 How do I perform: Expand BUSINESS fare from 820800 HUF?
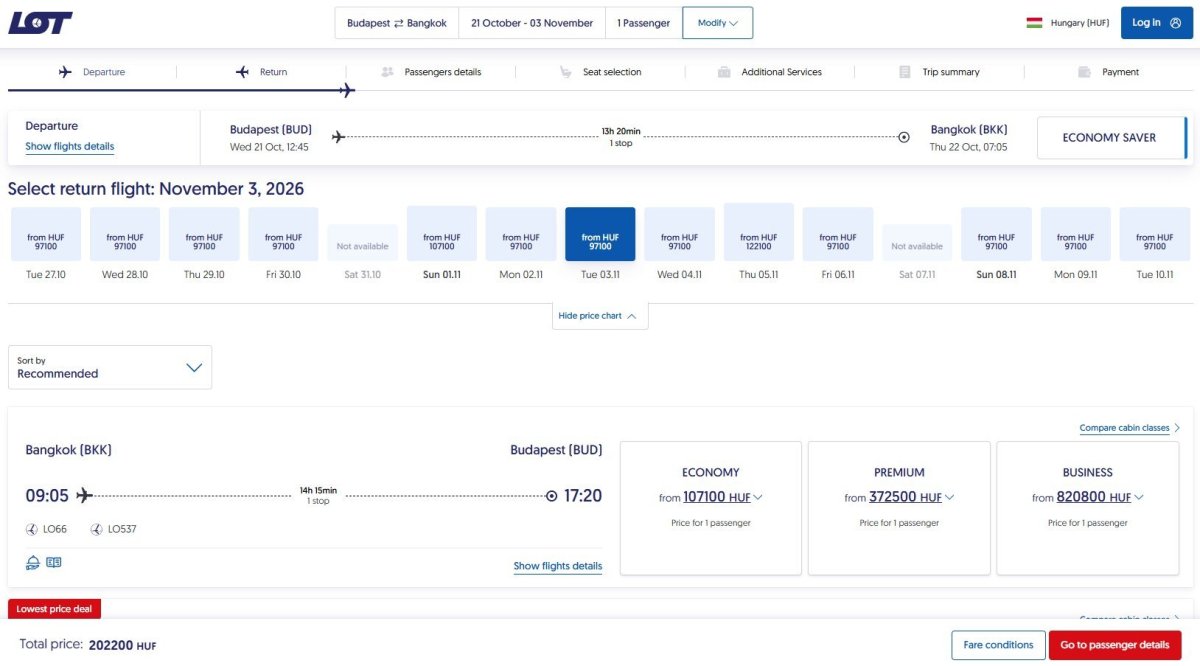pos(1088,498)
